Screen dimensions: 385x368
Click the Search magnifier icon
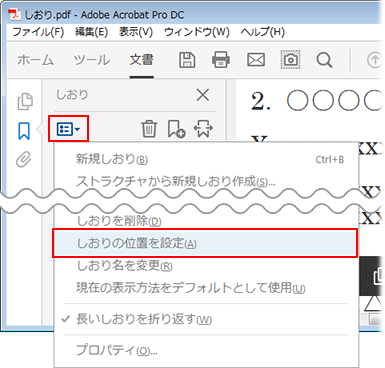[324, 60]
